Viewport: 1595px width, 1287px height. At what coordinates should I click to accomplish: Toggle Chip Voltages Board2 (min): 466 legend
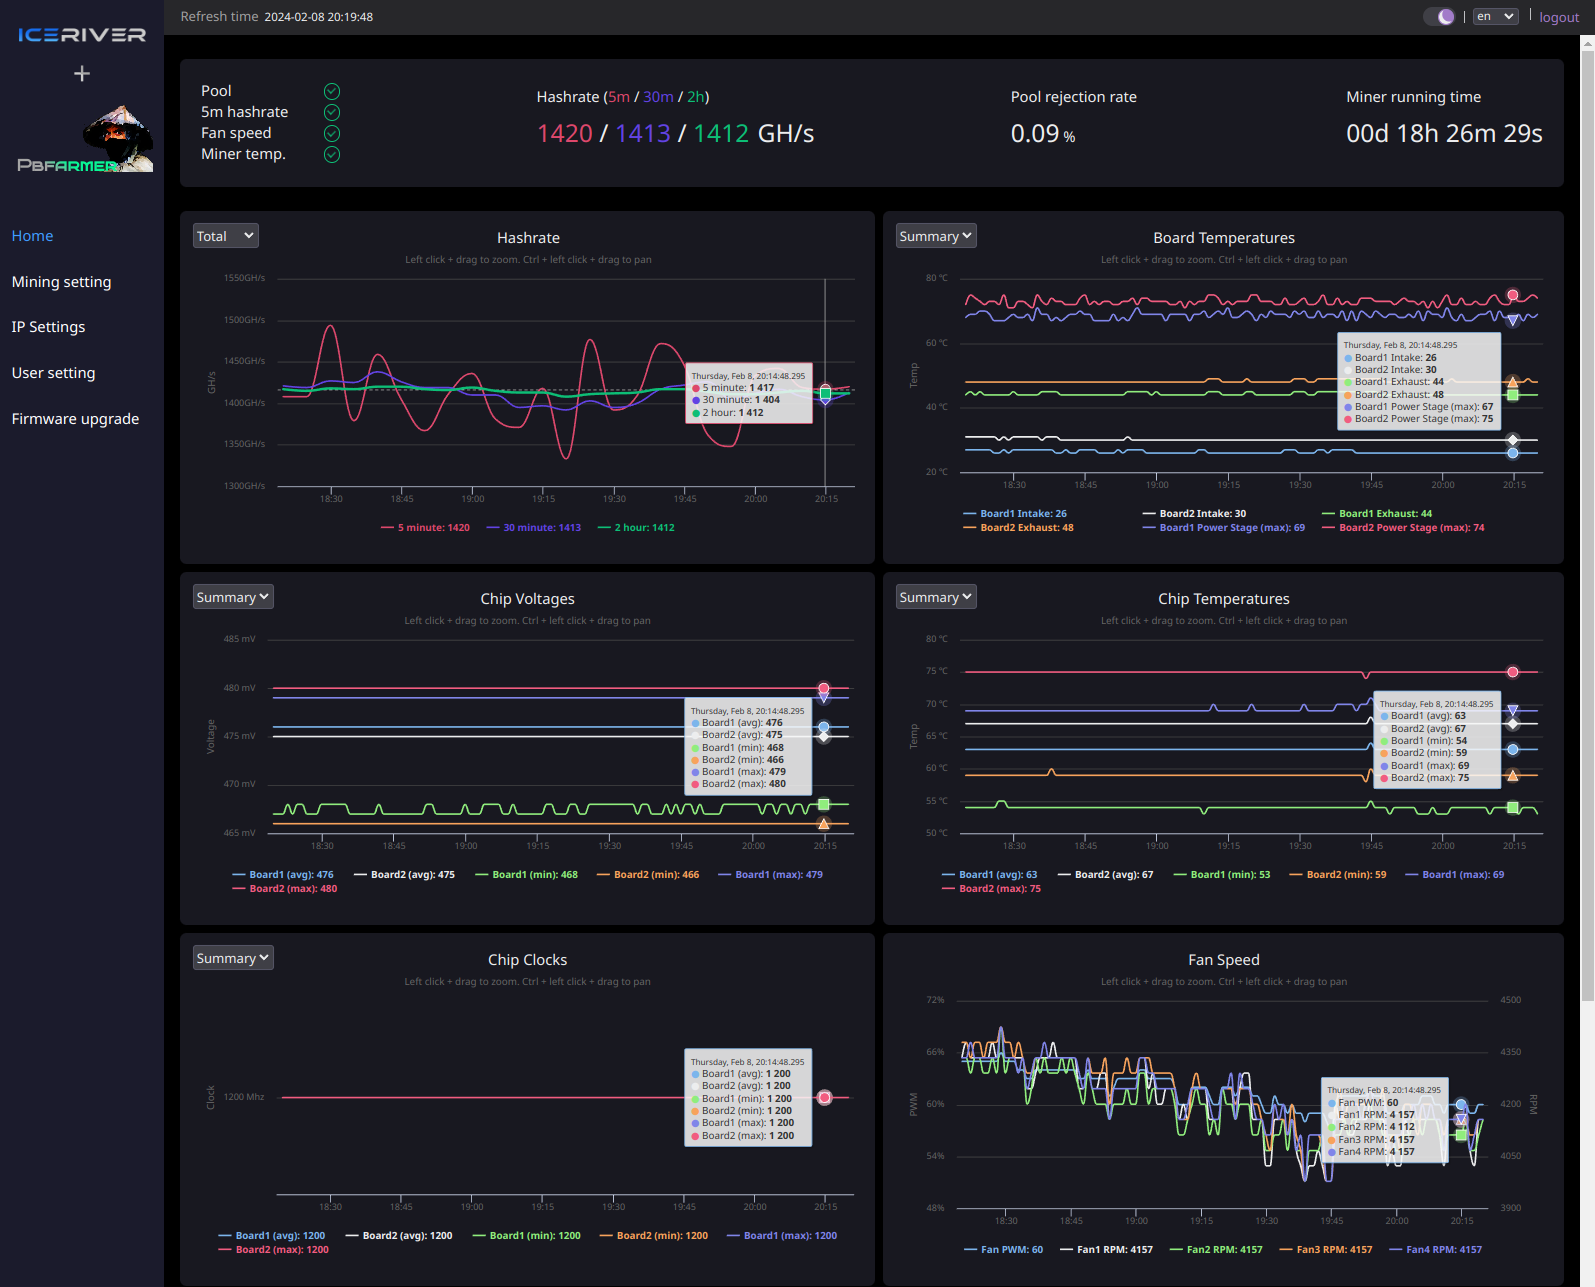coord(648,875)
